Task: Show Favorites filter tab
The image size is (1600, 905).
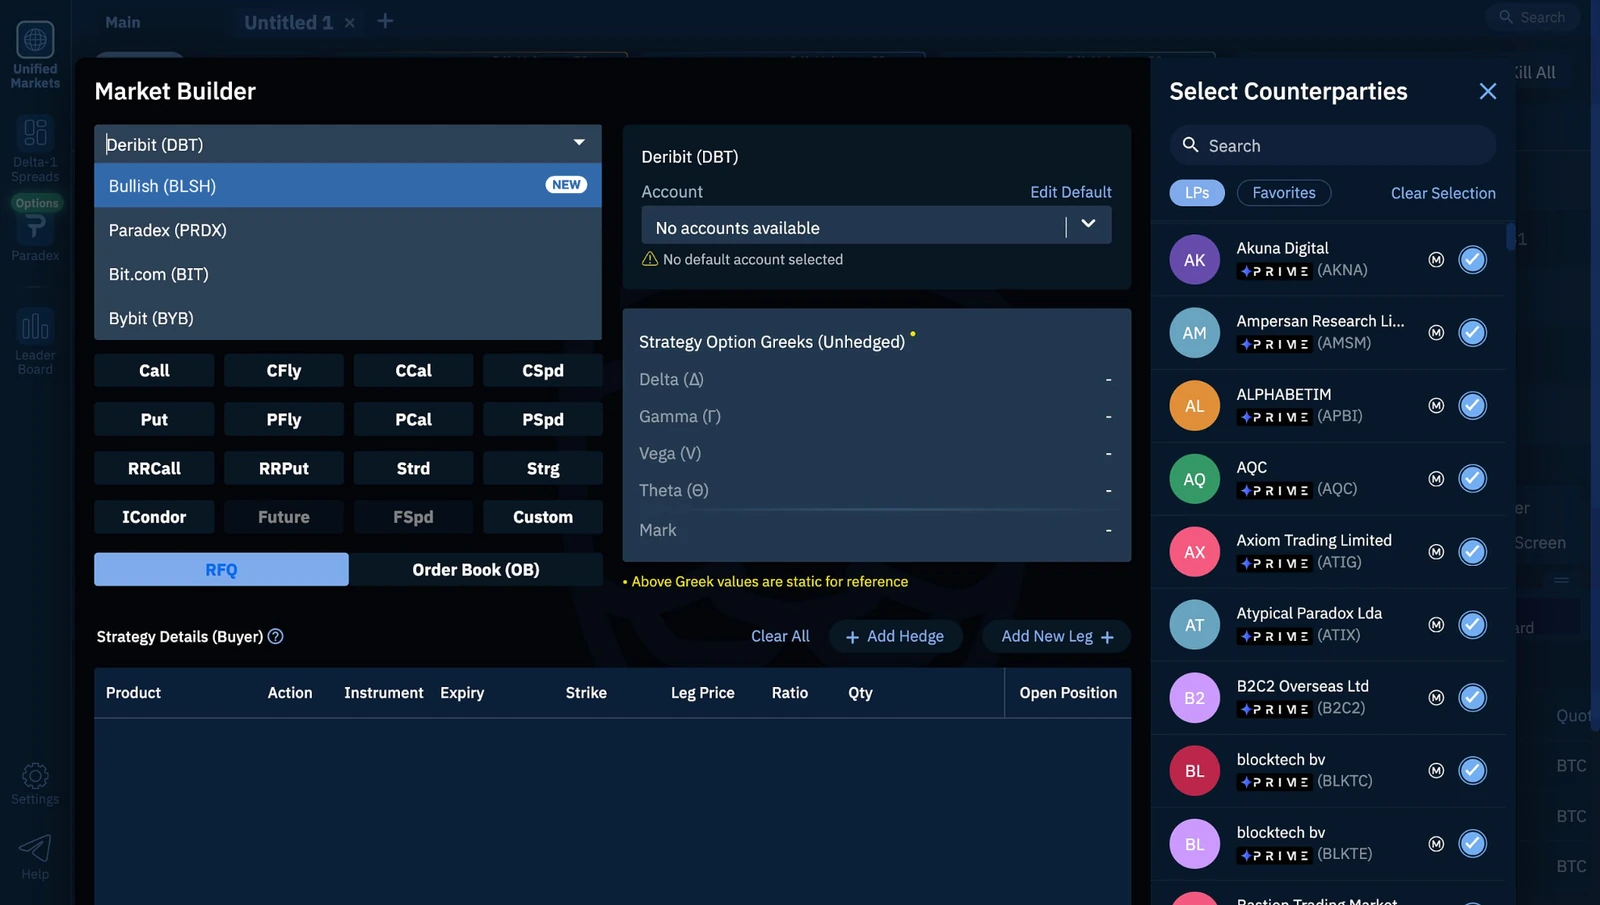Action: pyautogui.click(x=1284, y=193)
